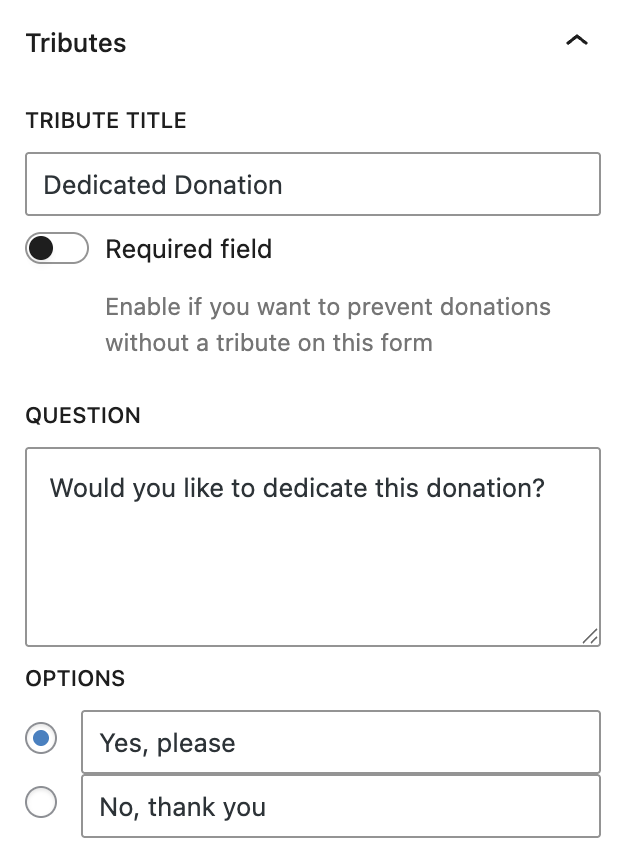This screenshot has height=859, width=624.
Task: Click the blue dot of selected radio option
Action: [x=41, y=739]
